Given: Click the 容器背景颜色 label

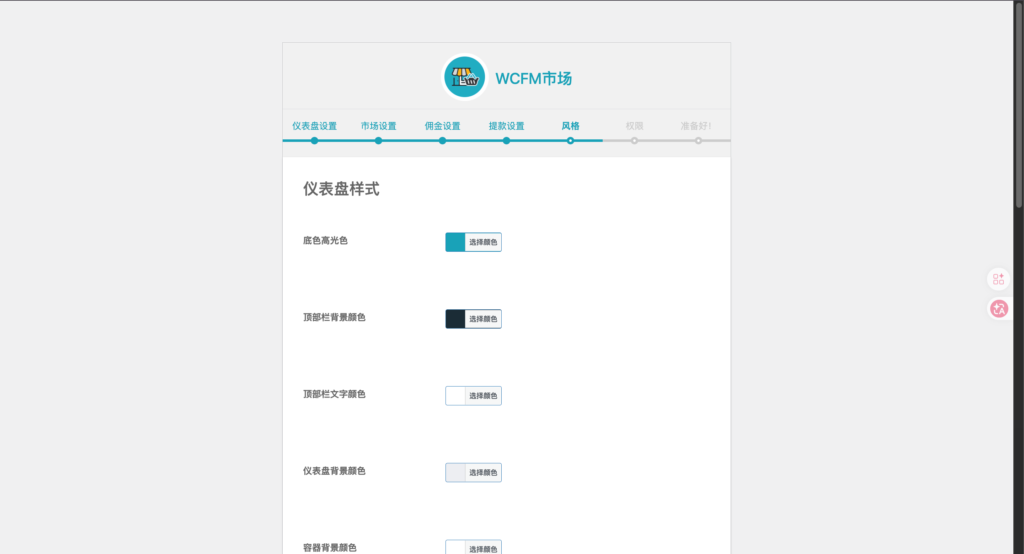Looking at the screenshot, I should pos(330,547).
